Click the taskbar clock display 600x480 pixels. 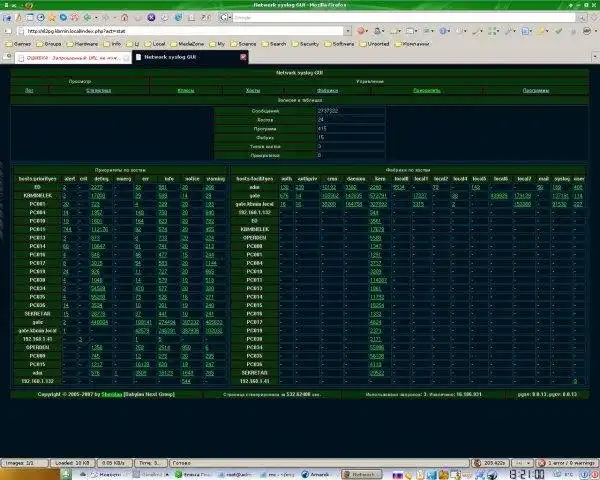tap(527, 475)
